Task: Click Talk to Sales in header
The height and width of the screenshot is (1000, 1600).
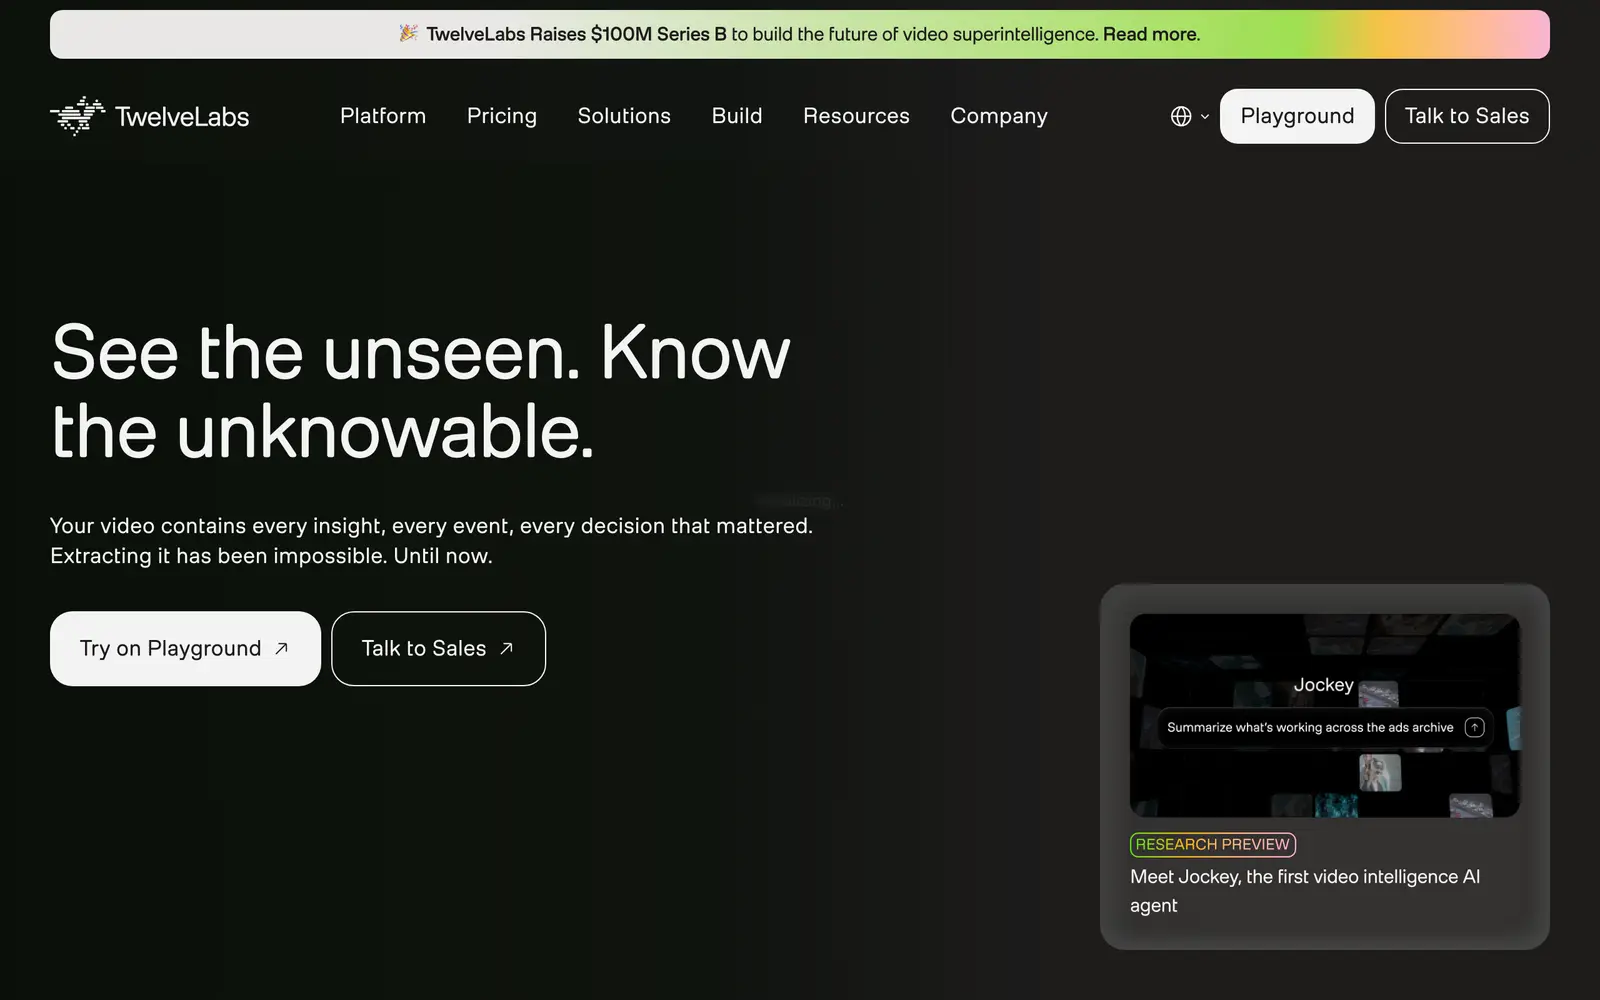Action: pyautogui.click(x=1467, y=116)
